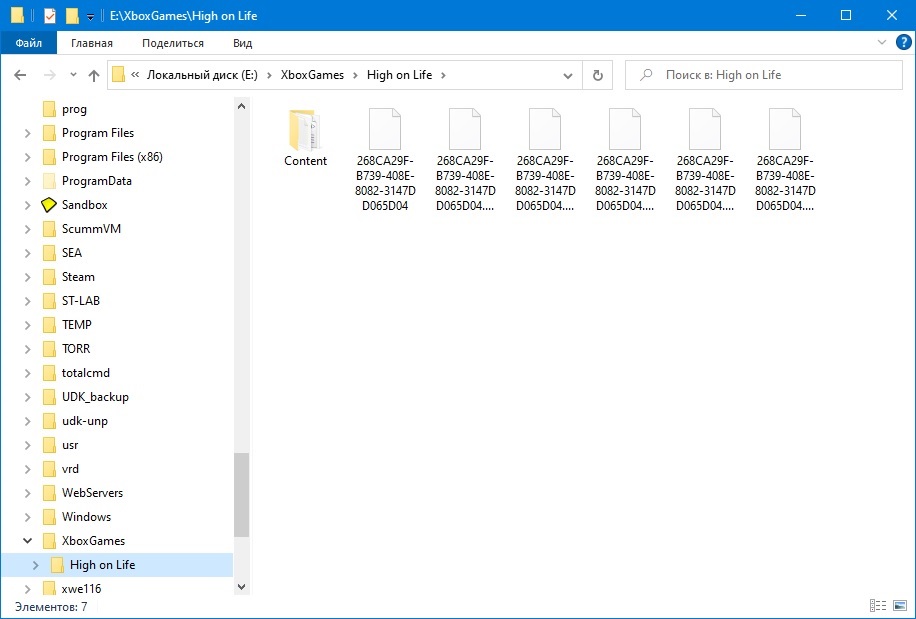Click the High on Life tree folder icon
This screenshot has height=619, width=916.
[57, 565]
